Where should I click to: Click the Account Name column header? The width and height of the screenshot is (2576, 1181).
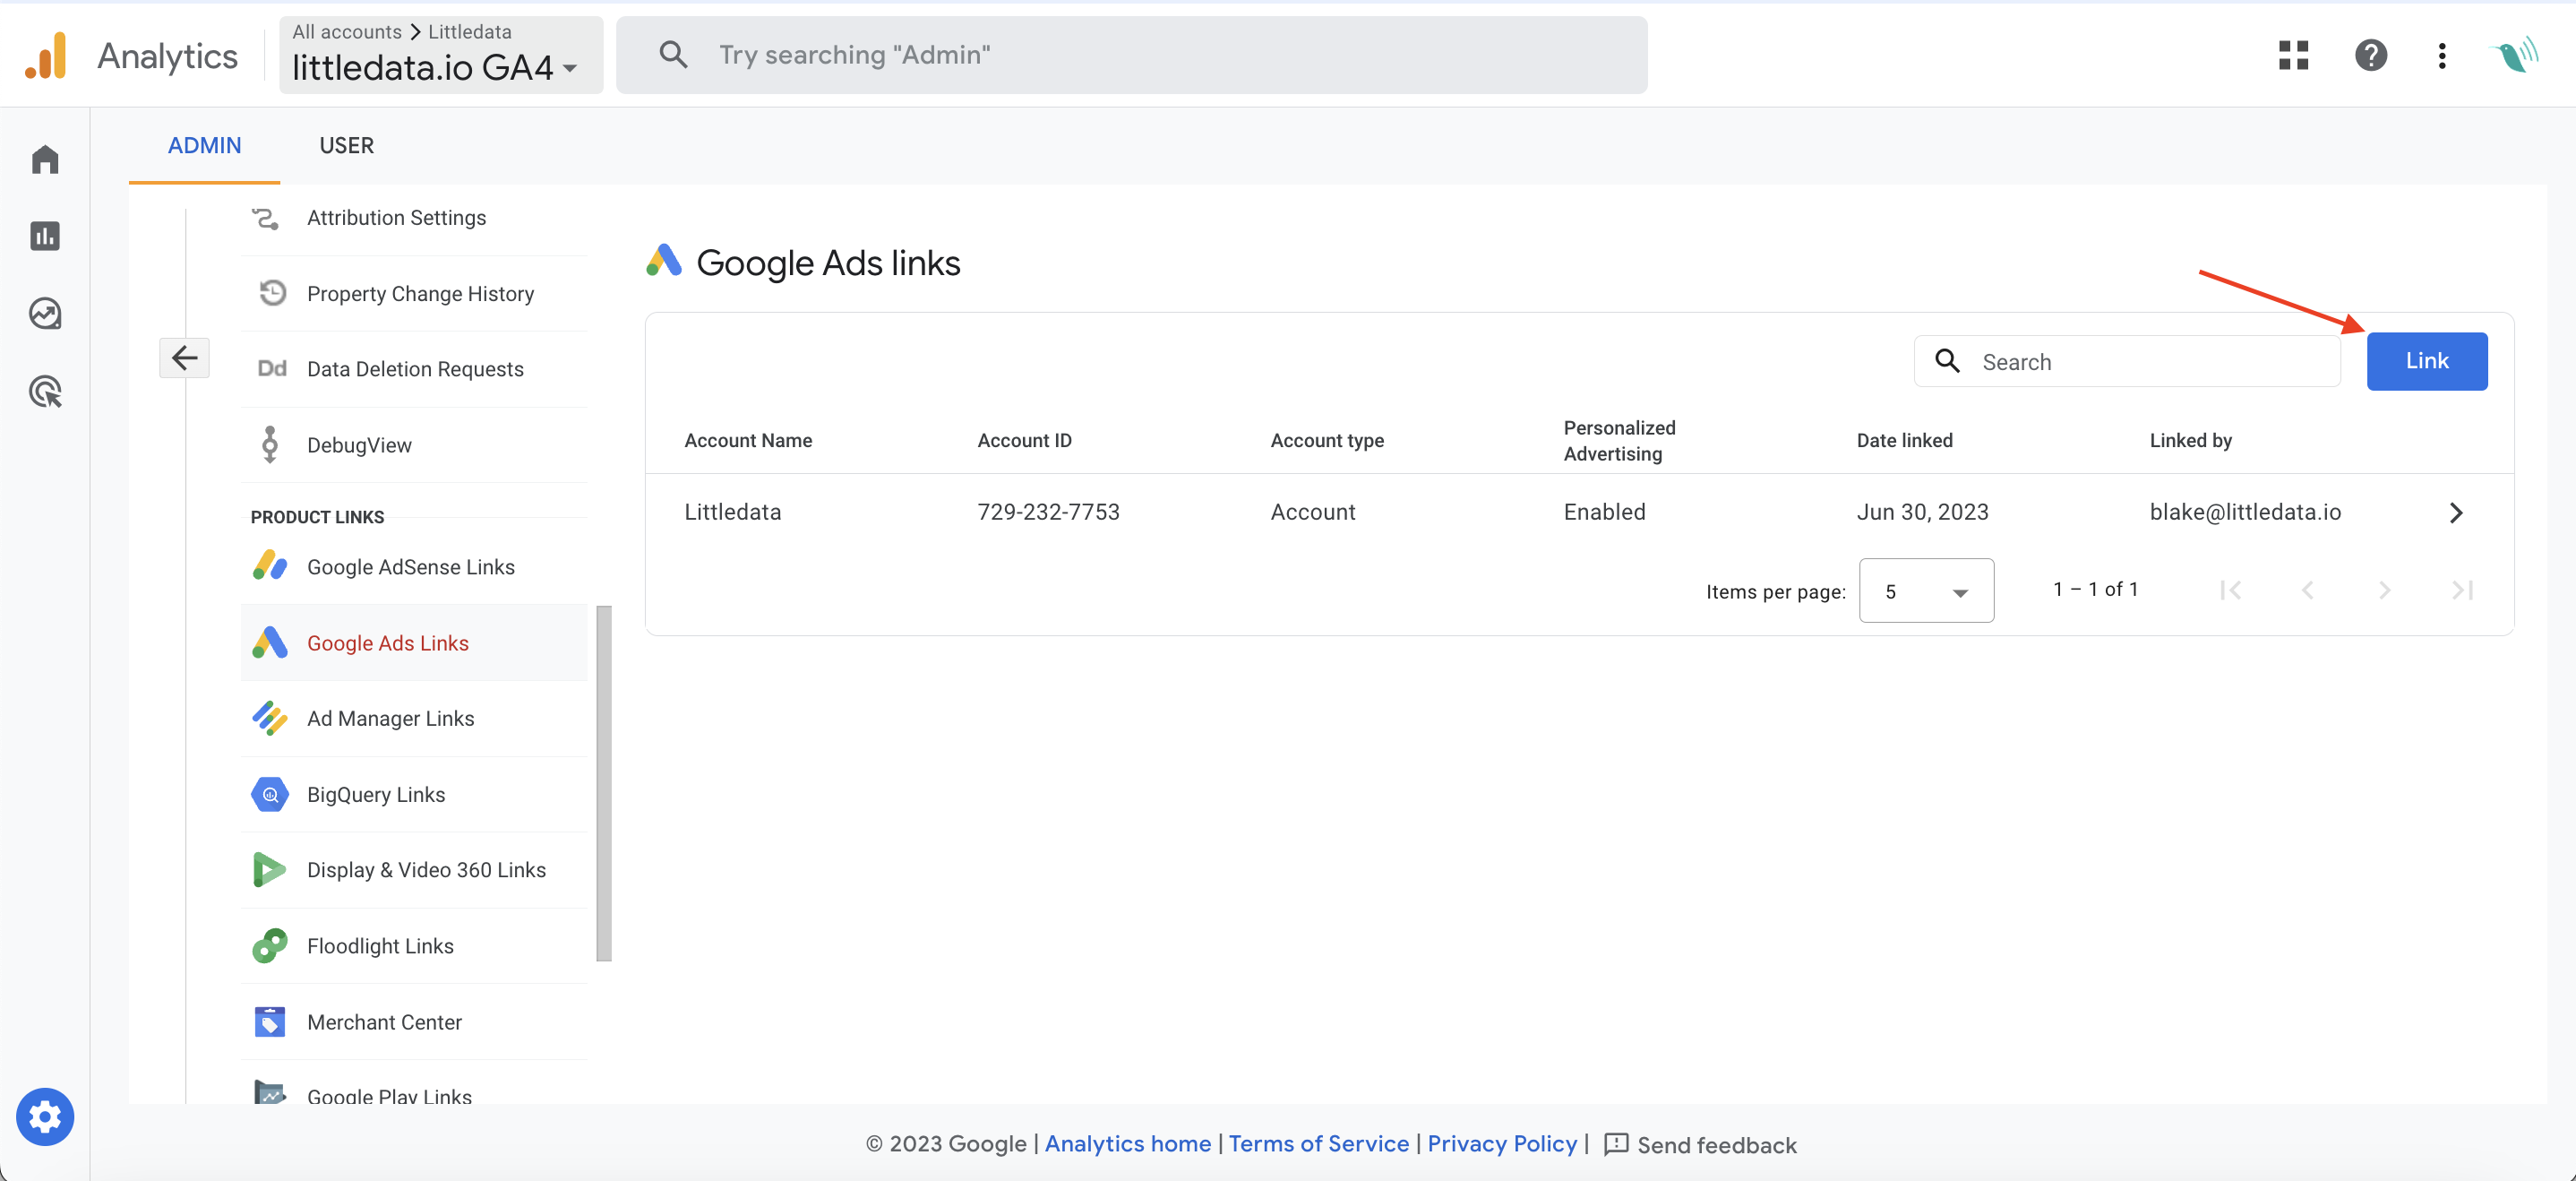click(x=748, y=440)
